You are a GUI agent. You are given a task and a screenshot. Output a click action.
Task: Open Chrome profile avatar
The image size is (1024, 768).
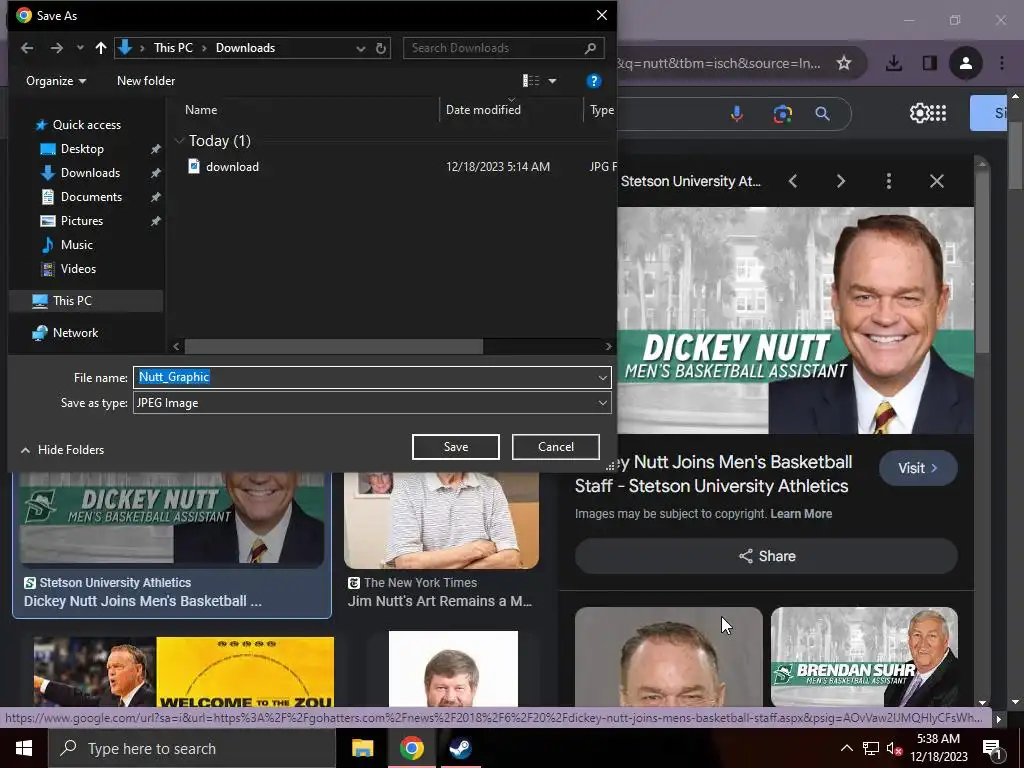click(965, 63)
